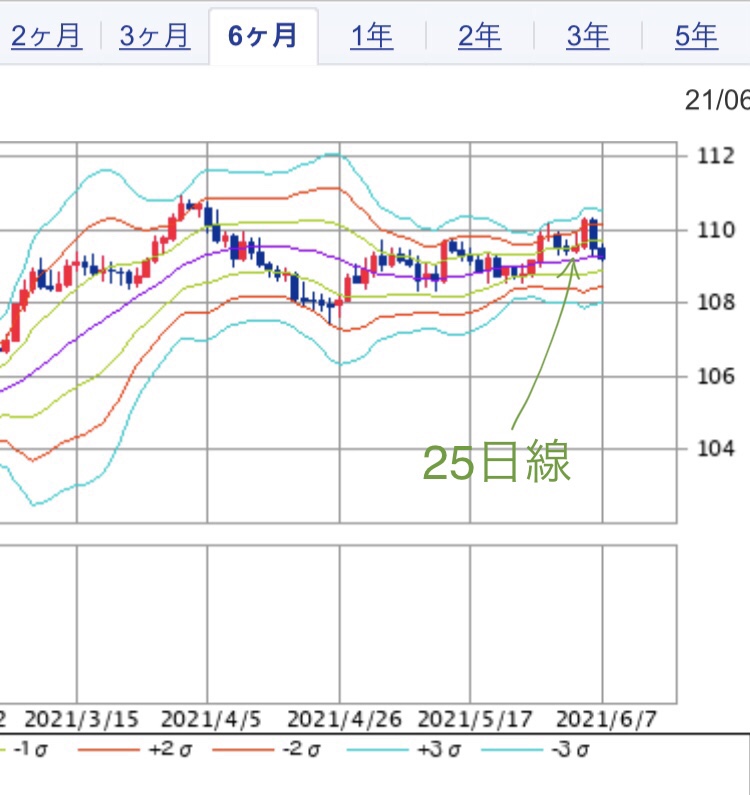The image size is (750, 795).
Task: Click the 110 price axis label
Action: coord(716,230)
